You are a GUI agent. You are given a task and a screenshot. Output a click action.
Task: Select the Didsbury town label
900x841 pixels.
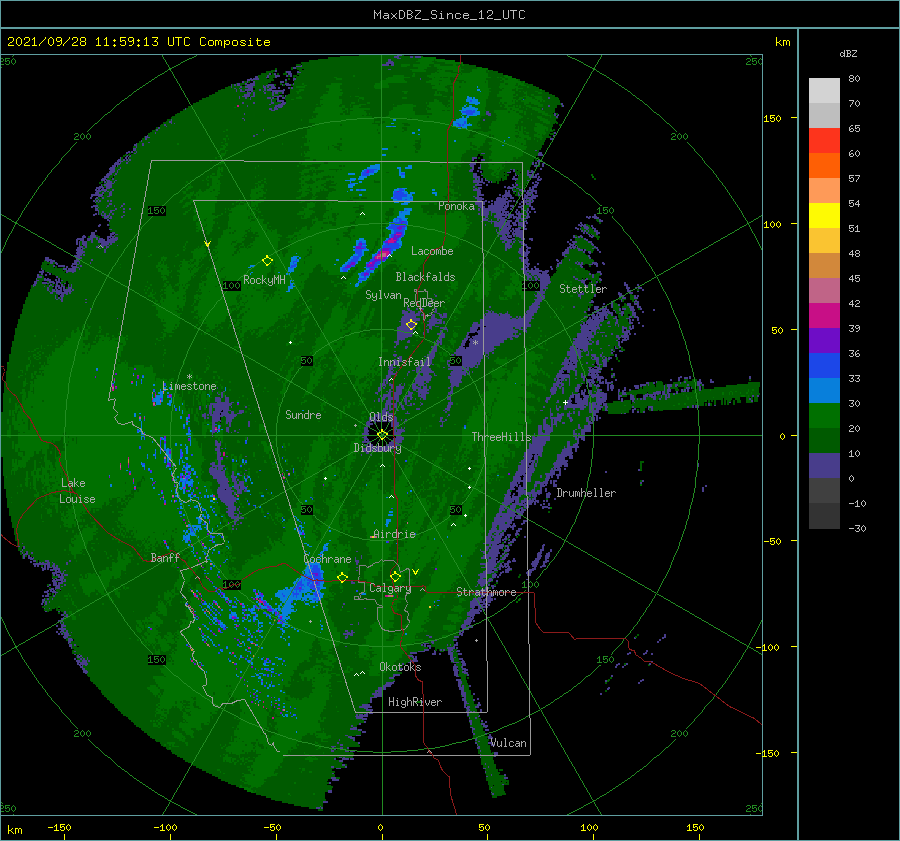pyautogui.click(x=377, y=448)
